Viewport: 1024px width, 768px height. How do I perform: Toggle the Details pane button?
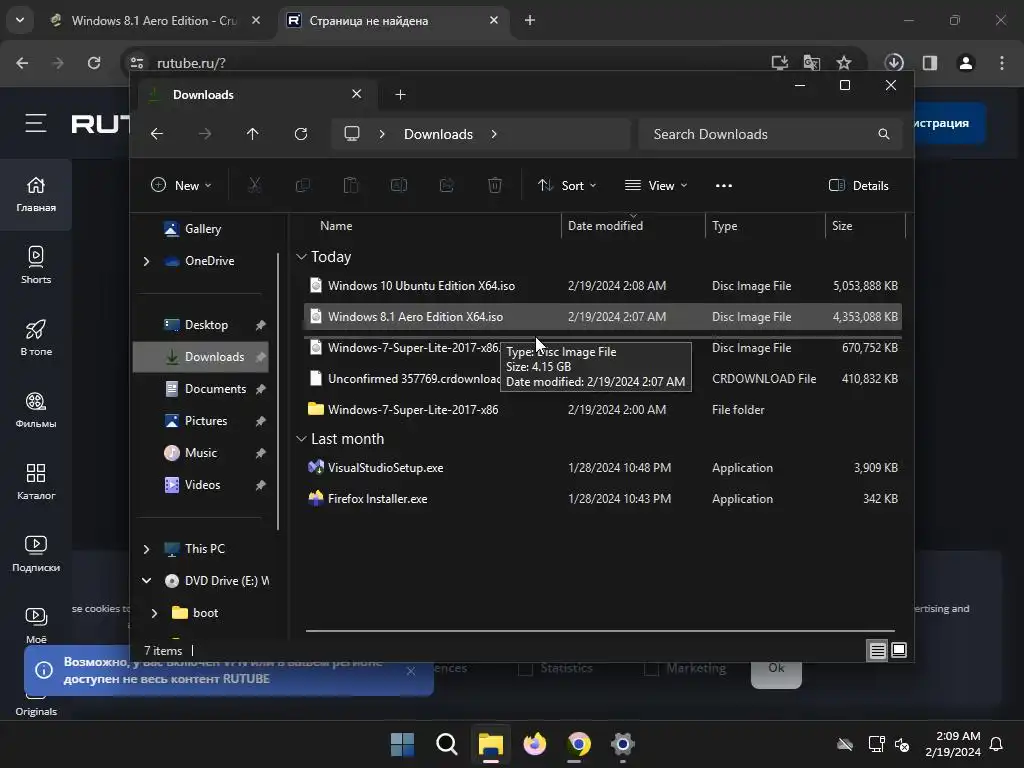pos(859,185)
